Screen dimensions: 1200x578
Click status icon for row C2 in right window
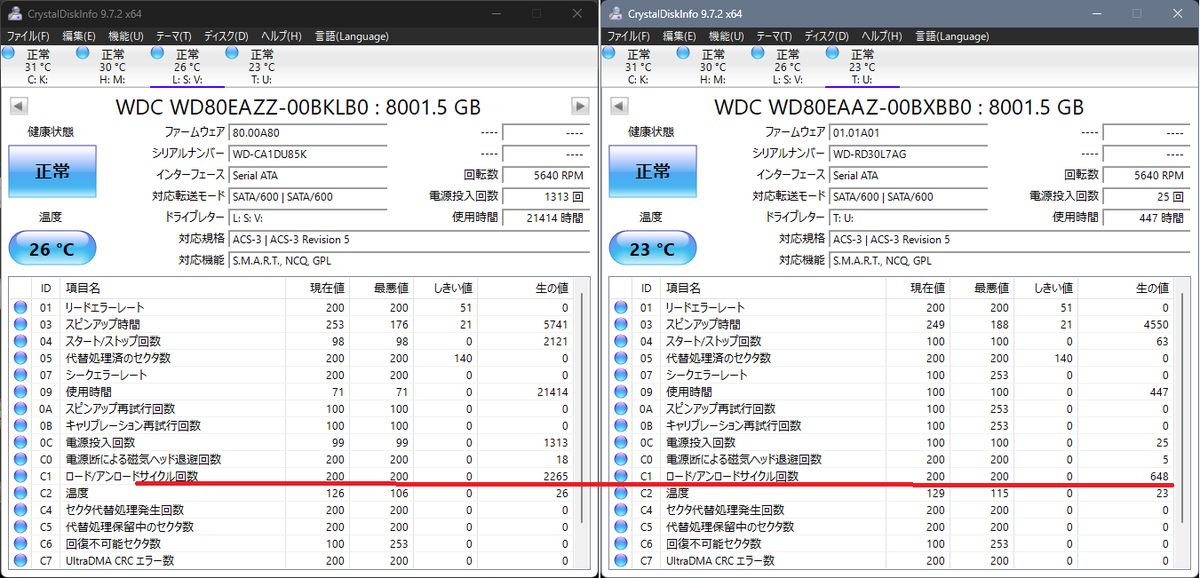click(x=621, y=493)
